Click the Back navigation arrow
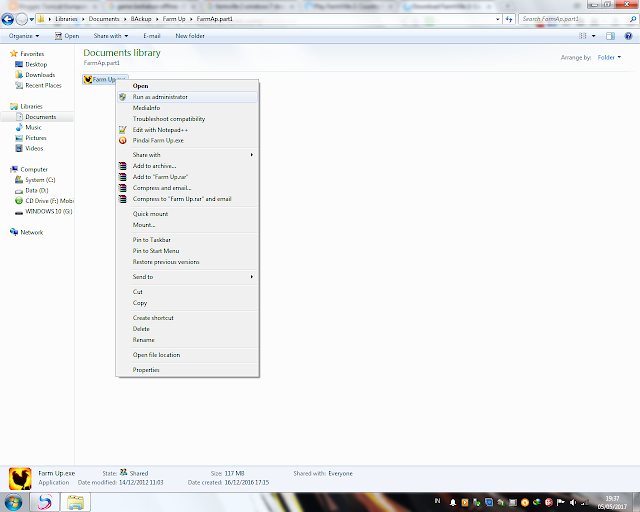The height and width of the screenshot is (512, 640). (x=8, y=19)
